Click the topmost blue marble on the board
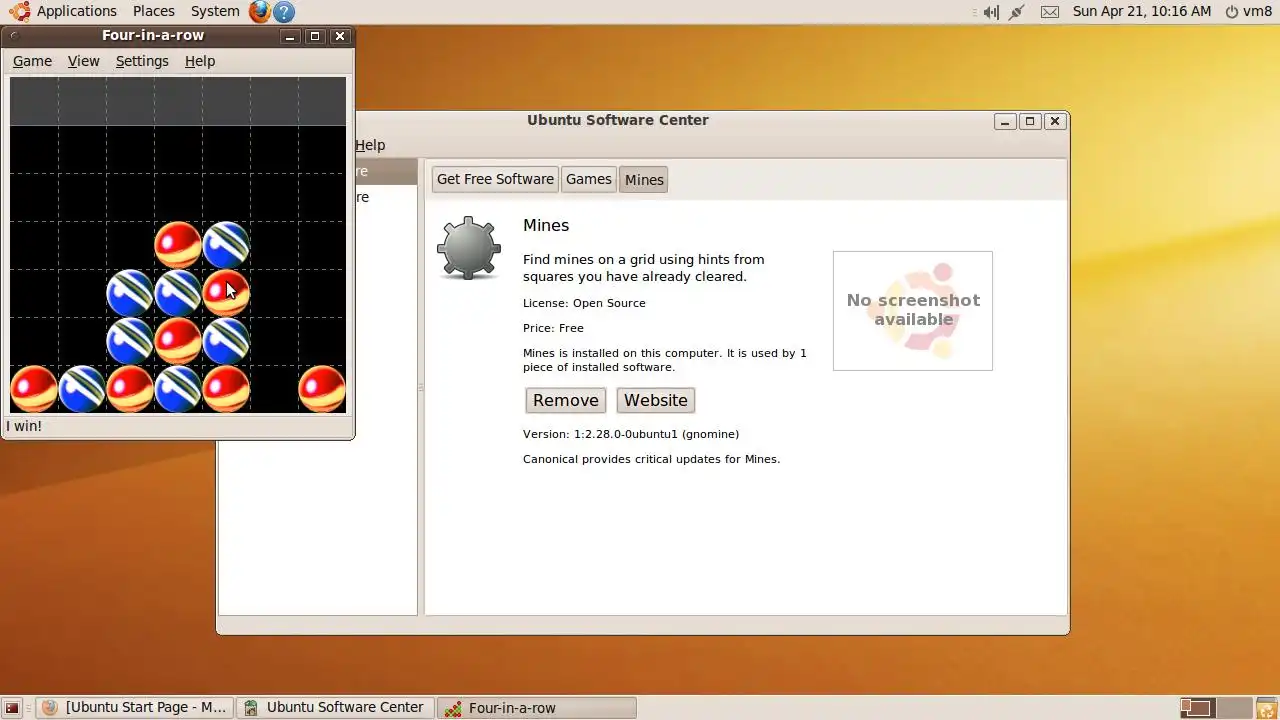The image size is (1280, 720). click(x=226, y=245)
